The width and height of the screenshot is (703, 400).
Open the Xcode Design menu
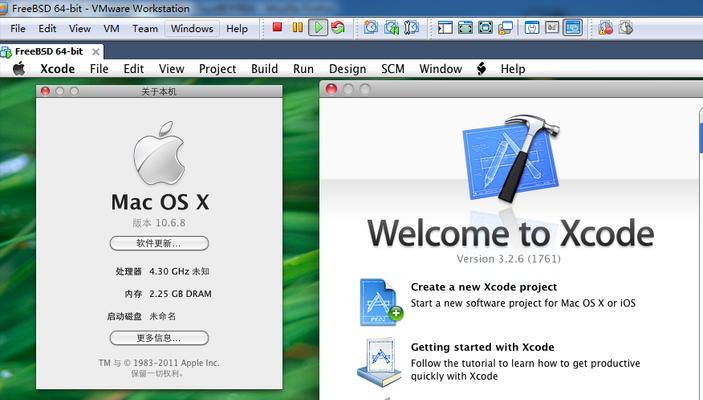point(347,69)
